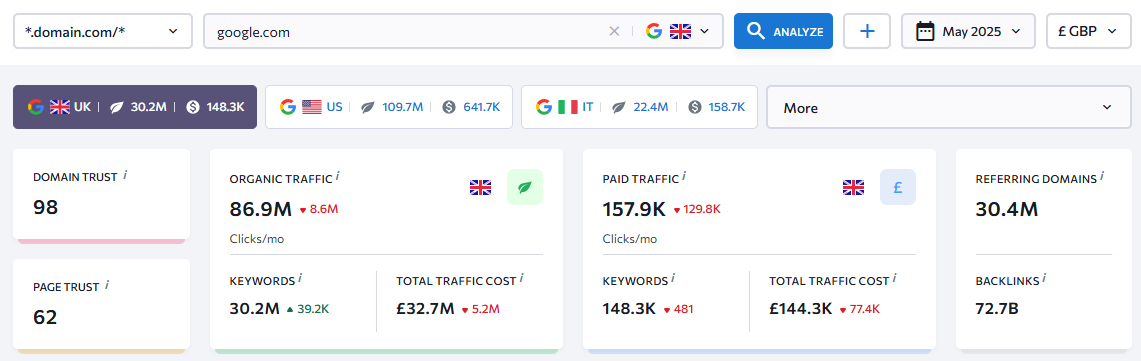Click the info icon next to Domain Trust

125,175
